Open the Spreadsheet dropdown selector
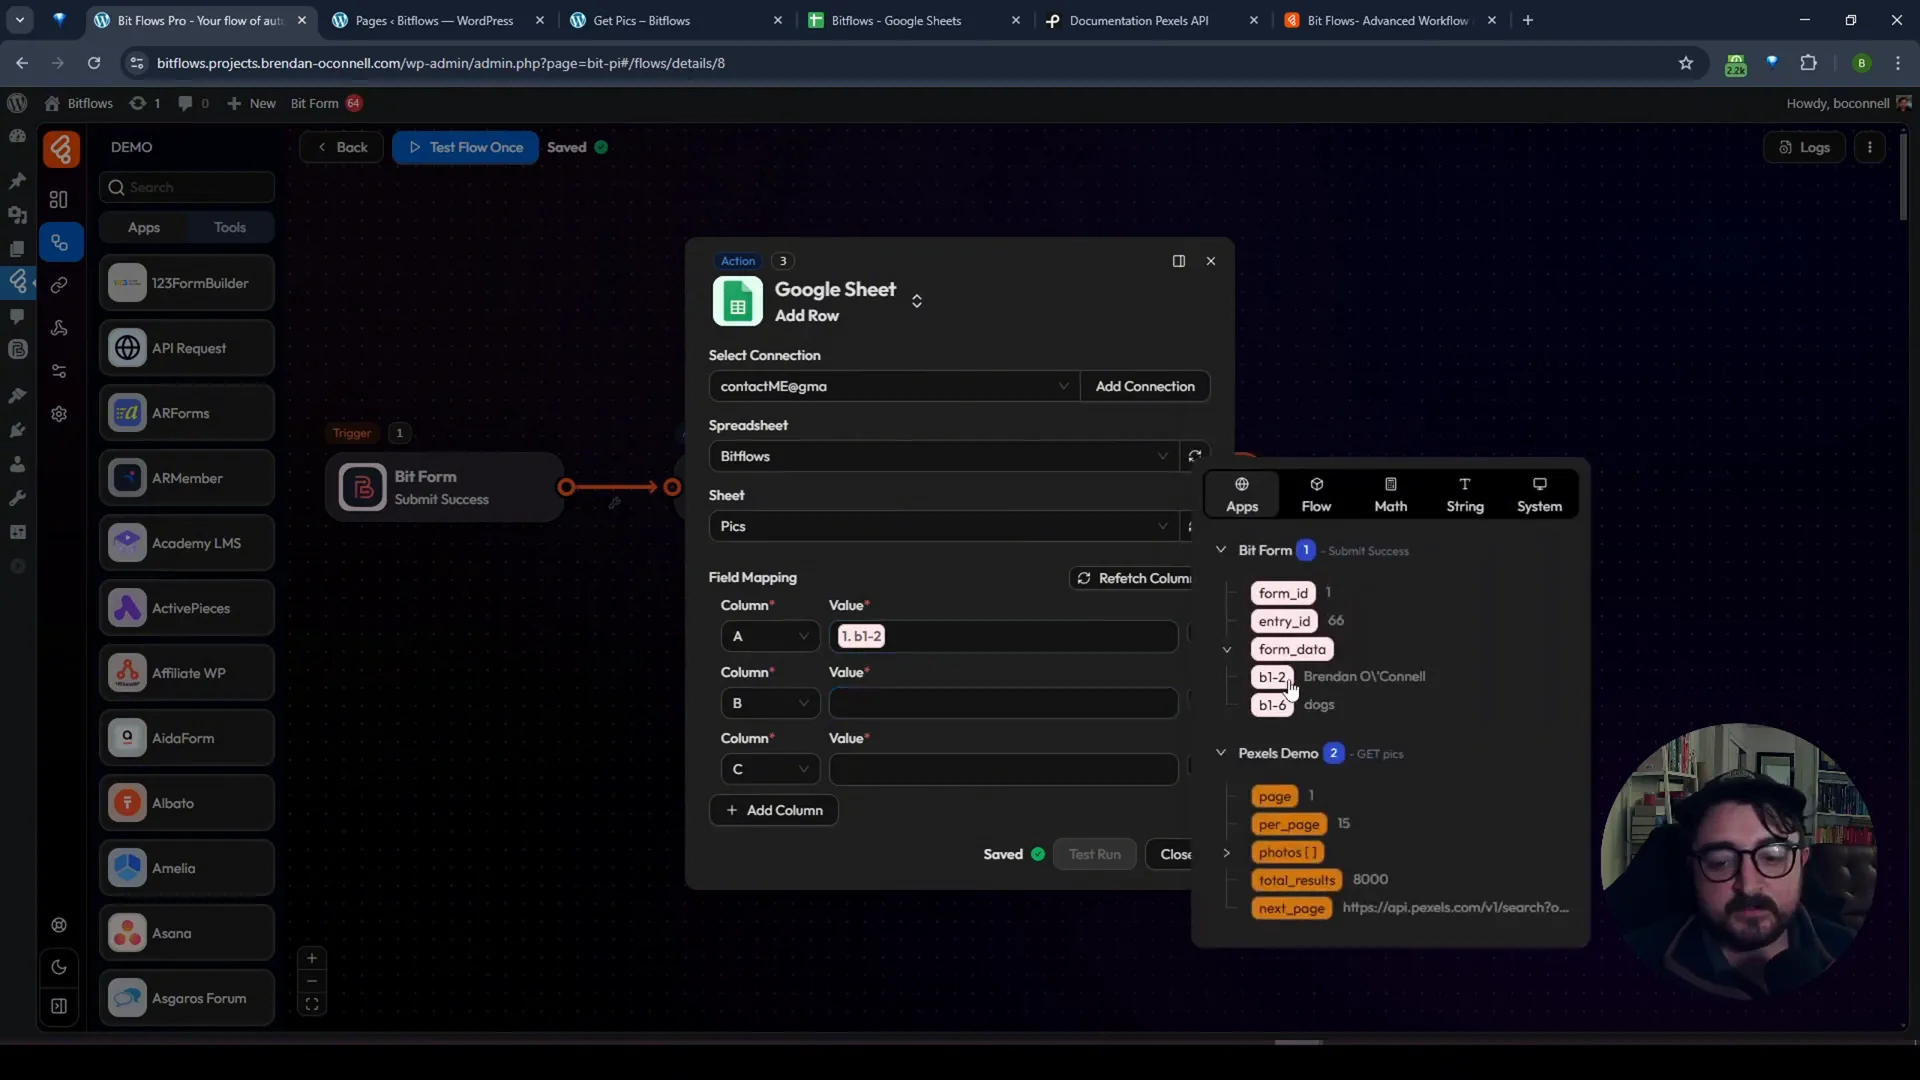This screenshot has height=1080, width=1920. pyautogui.click(x=942, y=456)
